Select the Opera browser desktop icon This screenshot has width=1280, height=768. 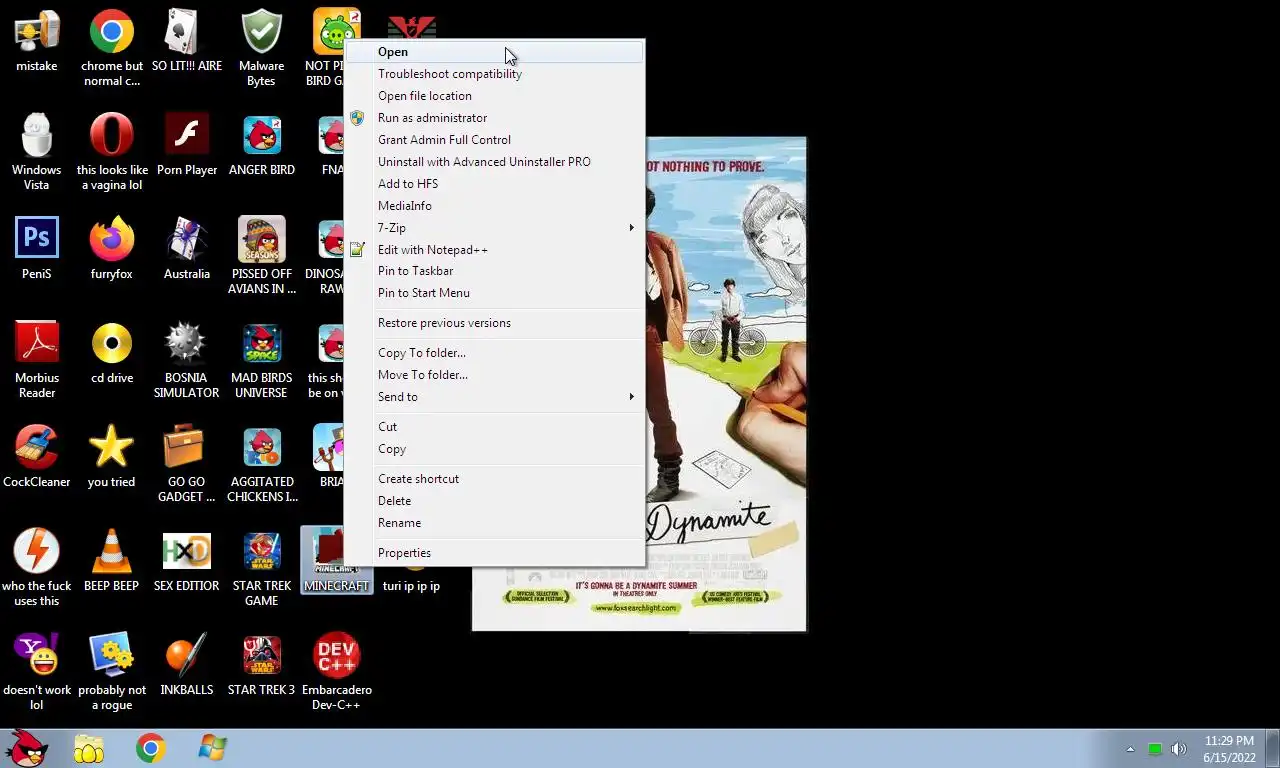pos(112,152)
